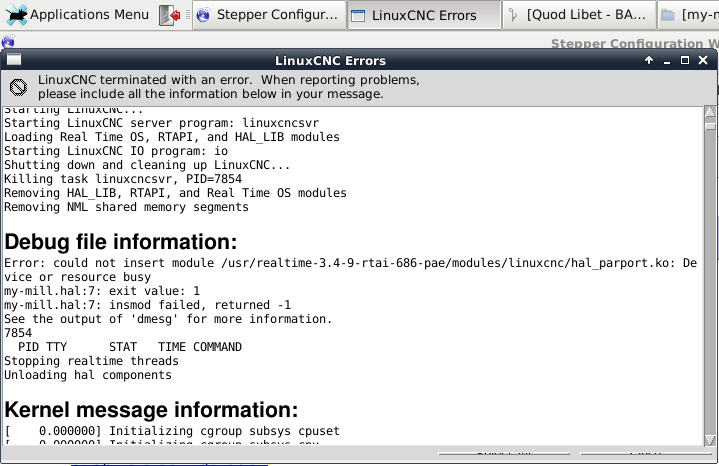This screenshot has width=719, height=466.
Task: Click the vertical scrollbar thumb
Action: tap(710, 126)
